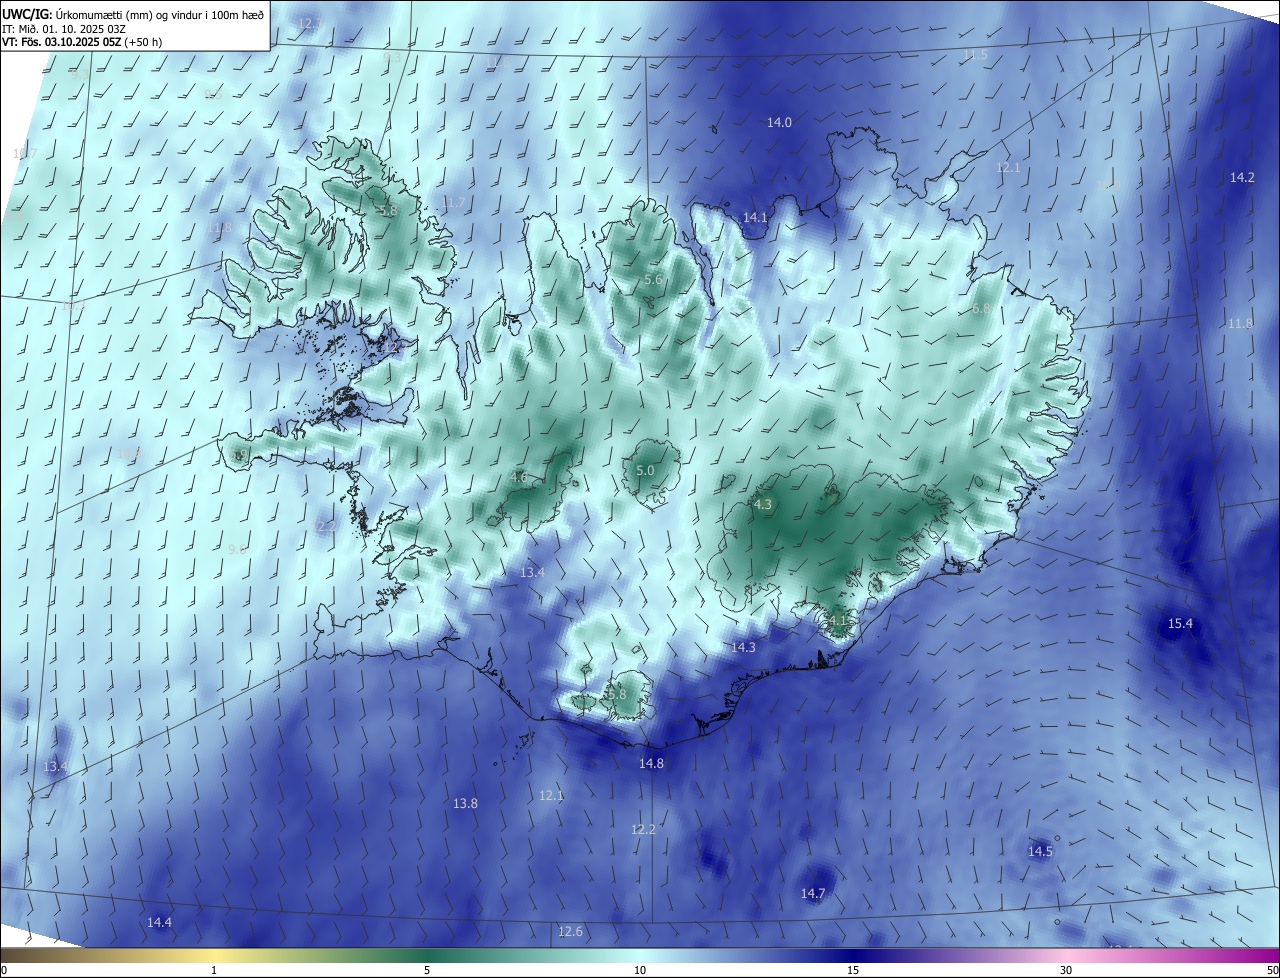Viewport: 1280px width, 978px height.
Task: Click the legend tick label "1"
Action: coord(214,970)
